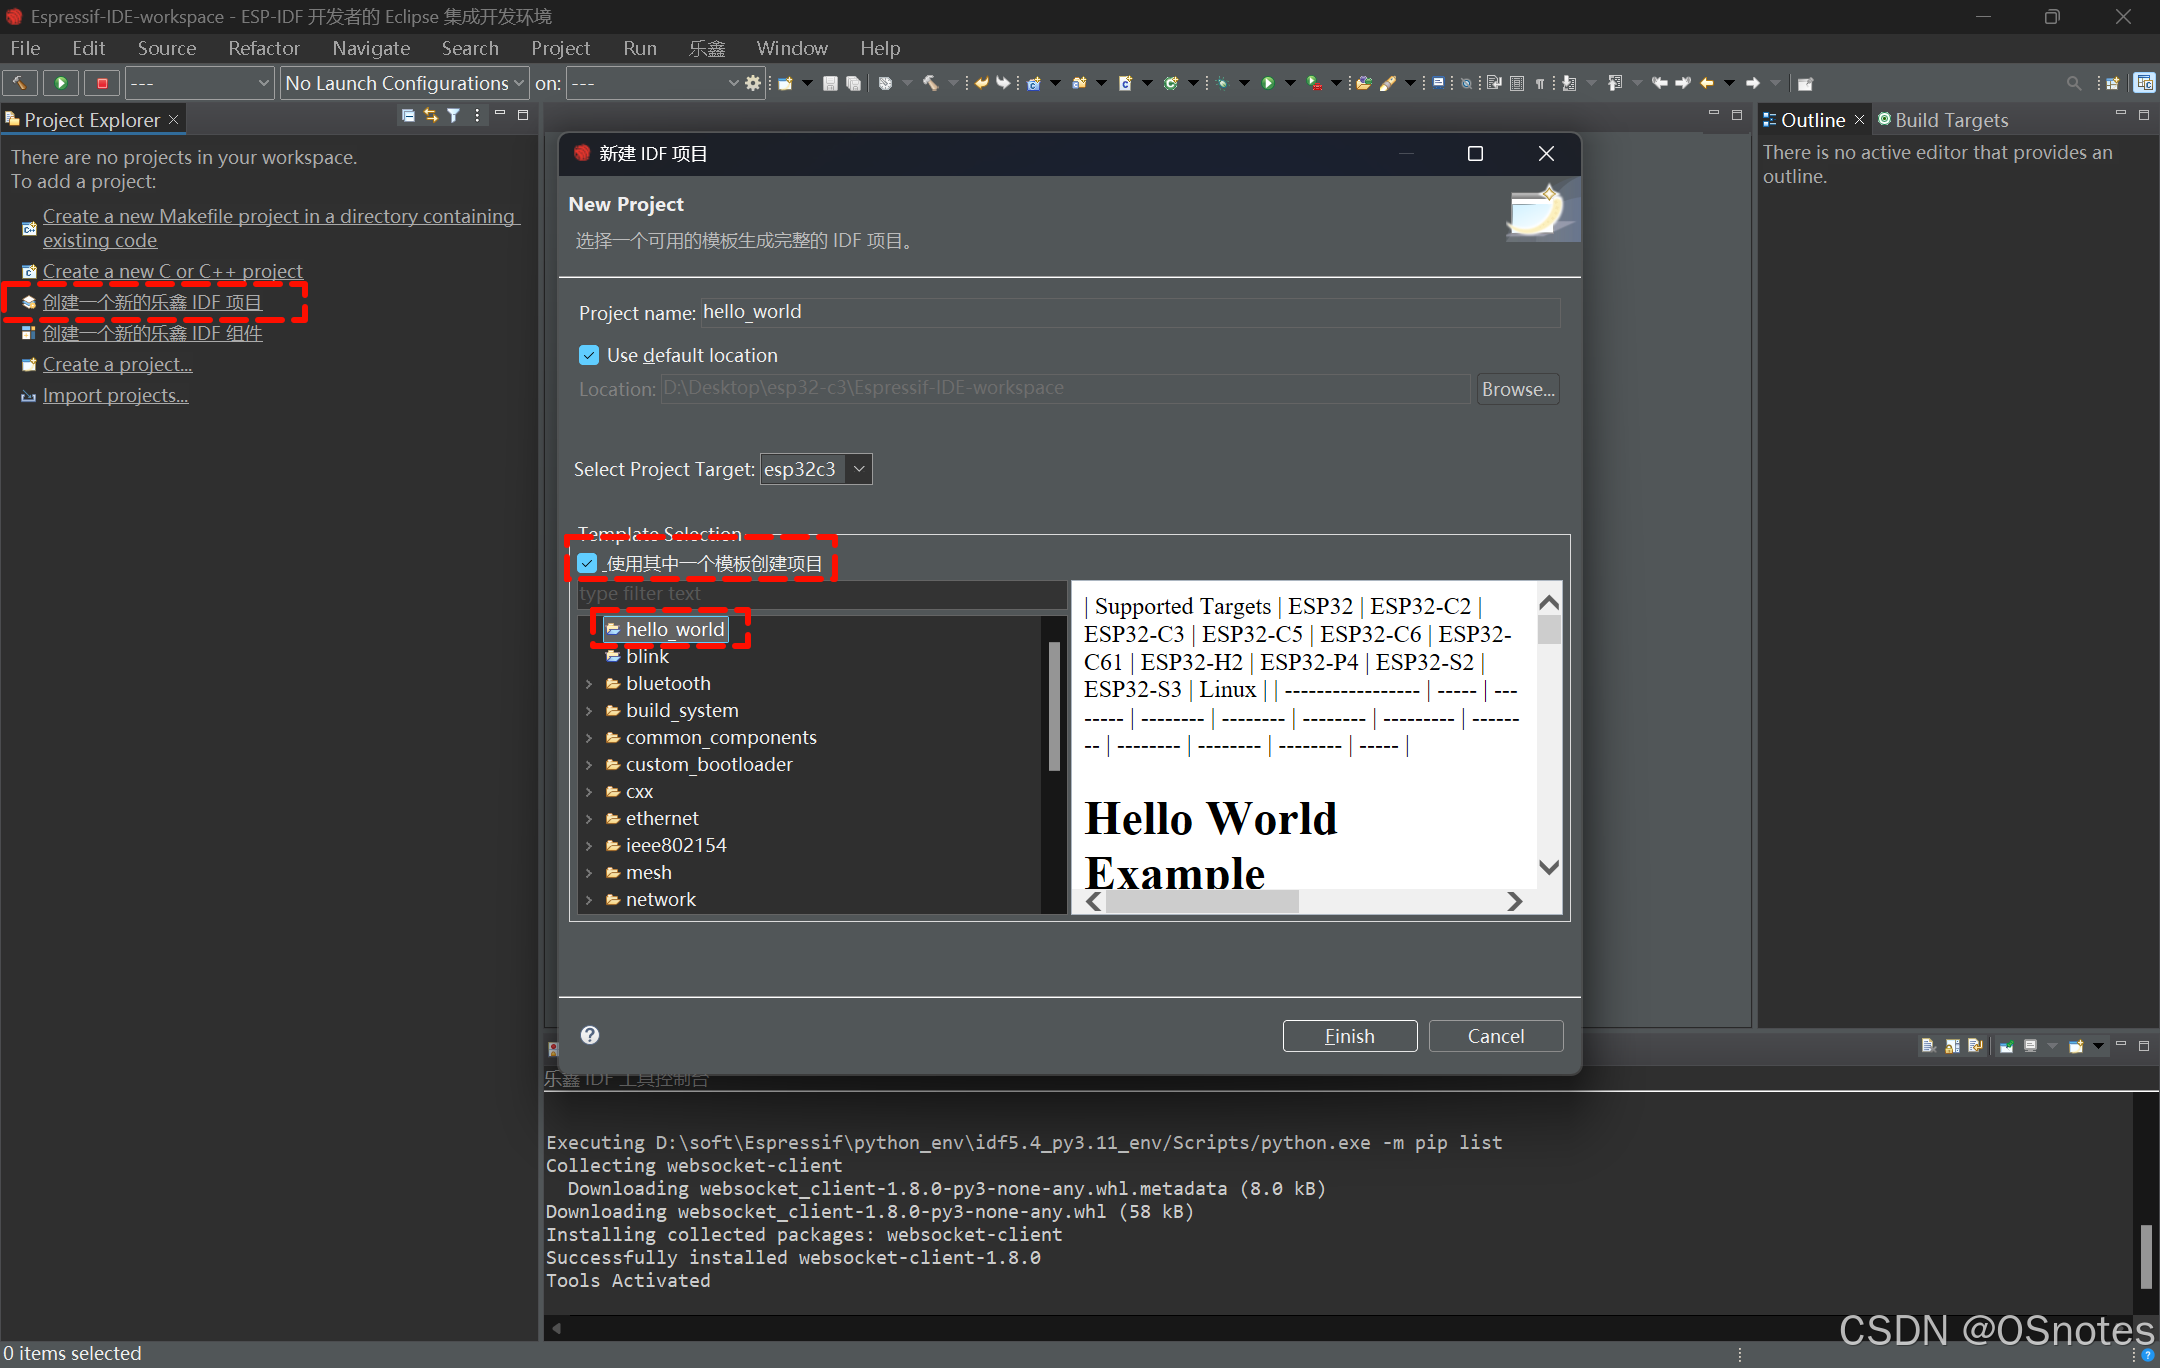2160x1368 pixels.
Task: Open the Navigate menu
Action: pos(371,48)
